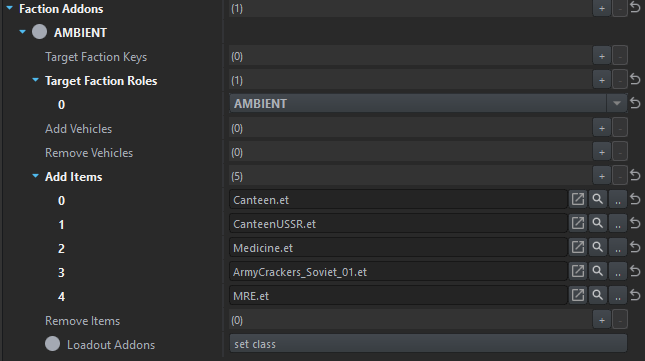The image size is (645, 361).
Task: Locate Canteen.et with magnifier icon
Action: [x=598, y=199]
